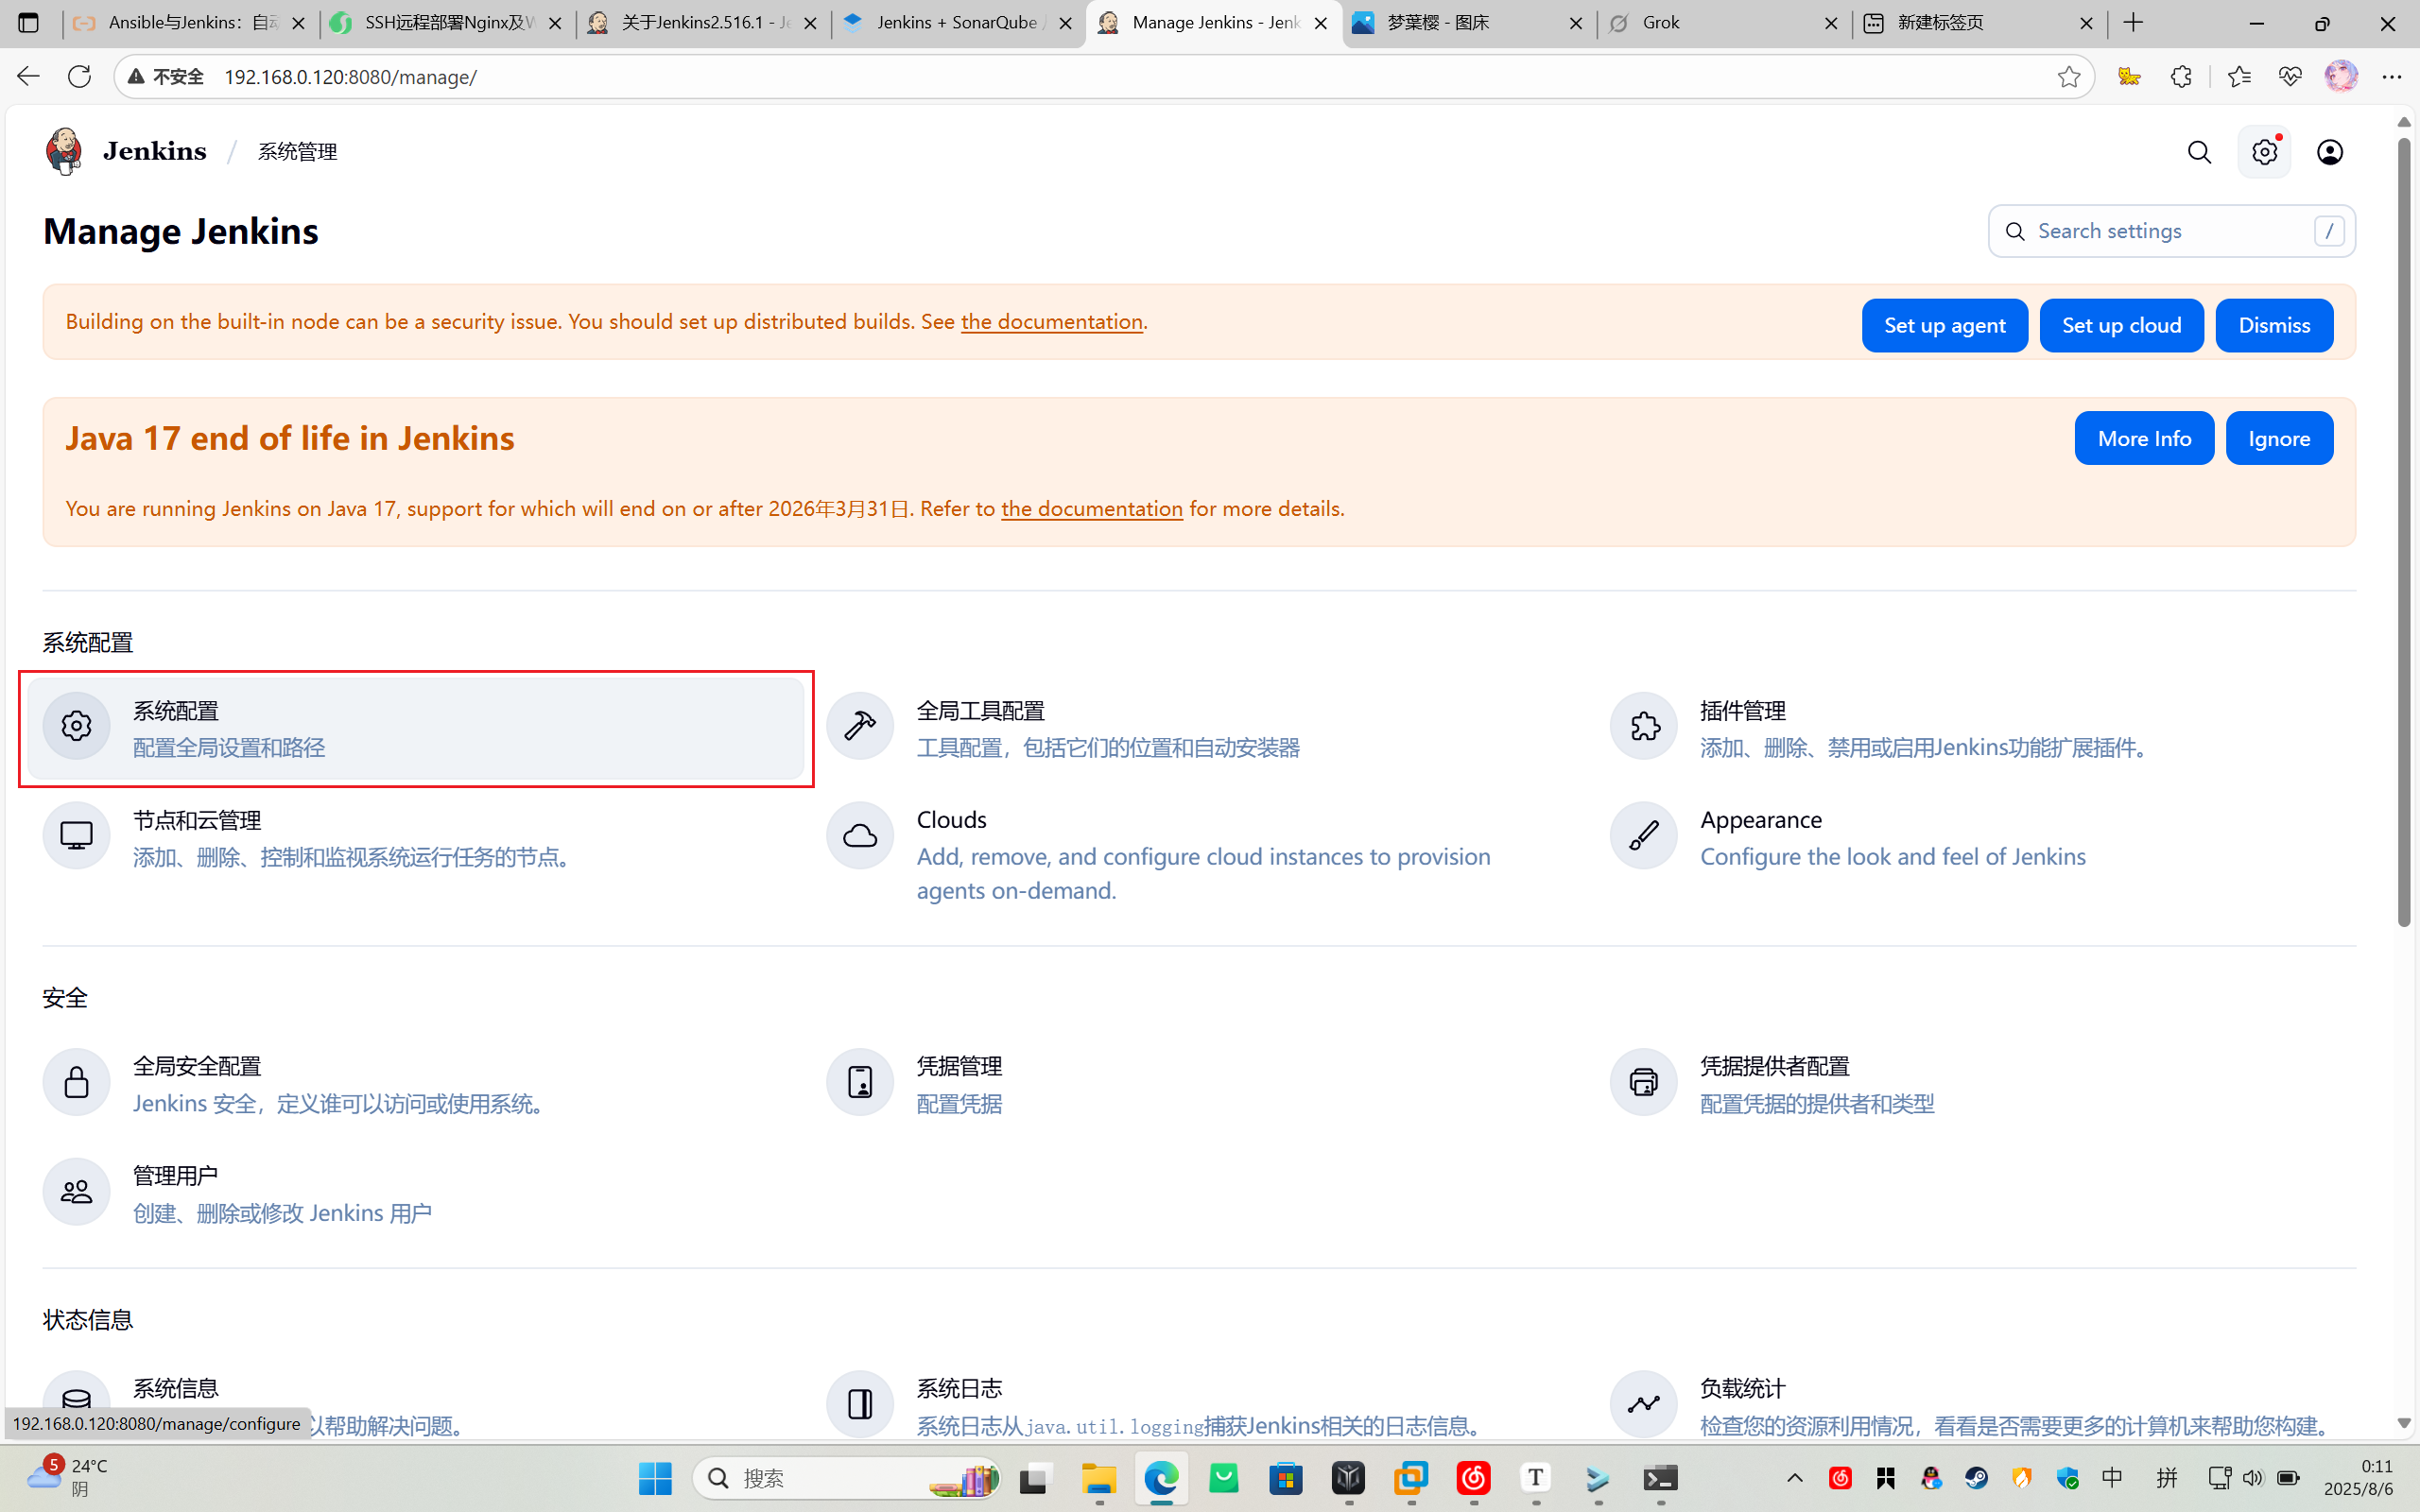The height and width of the screenshot is (1512, 2420).
Task: Open 凭据管理 ID card icon
Action: tap(860, 1082)
